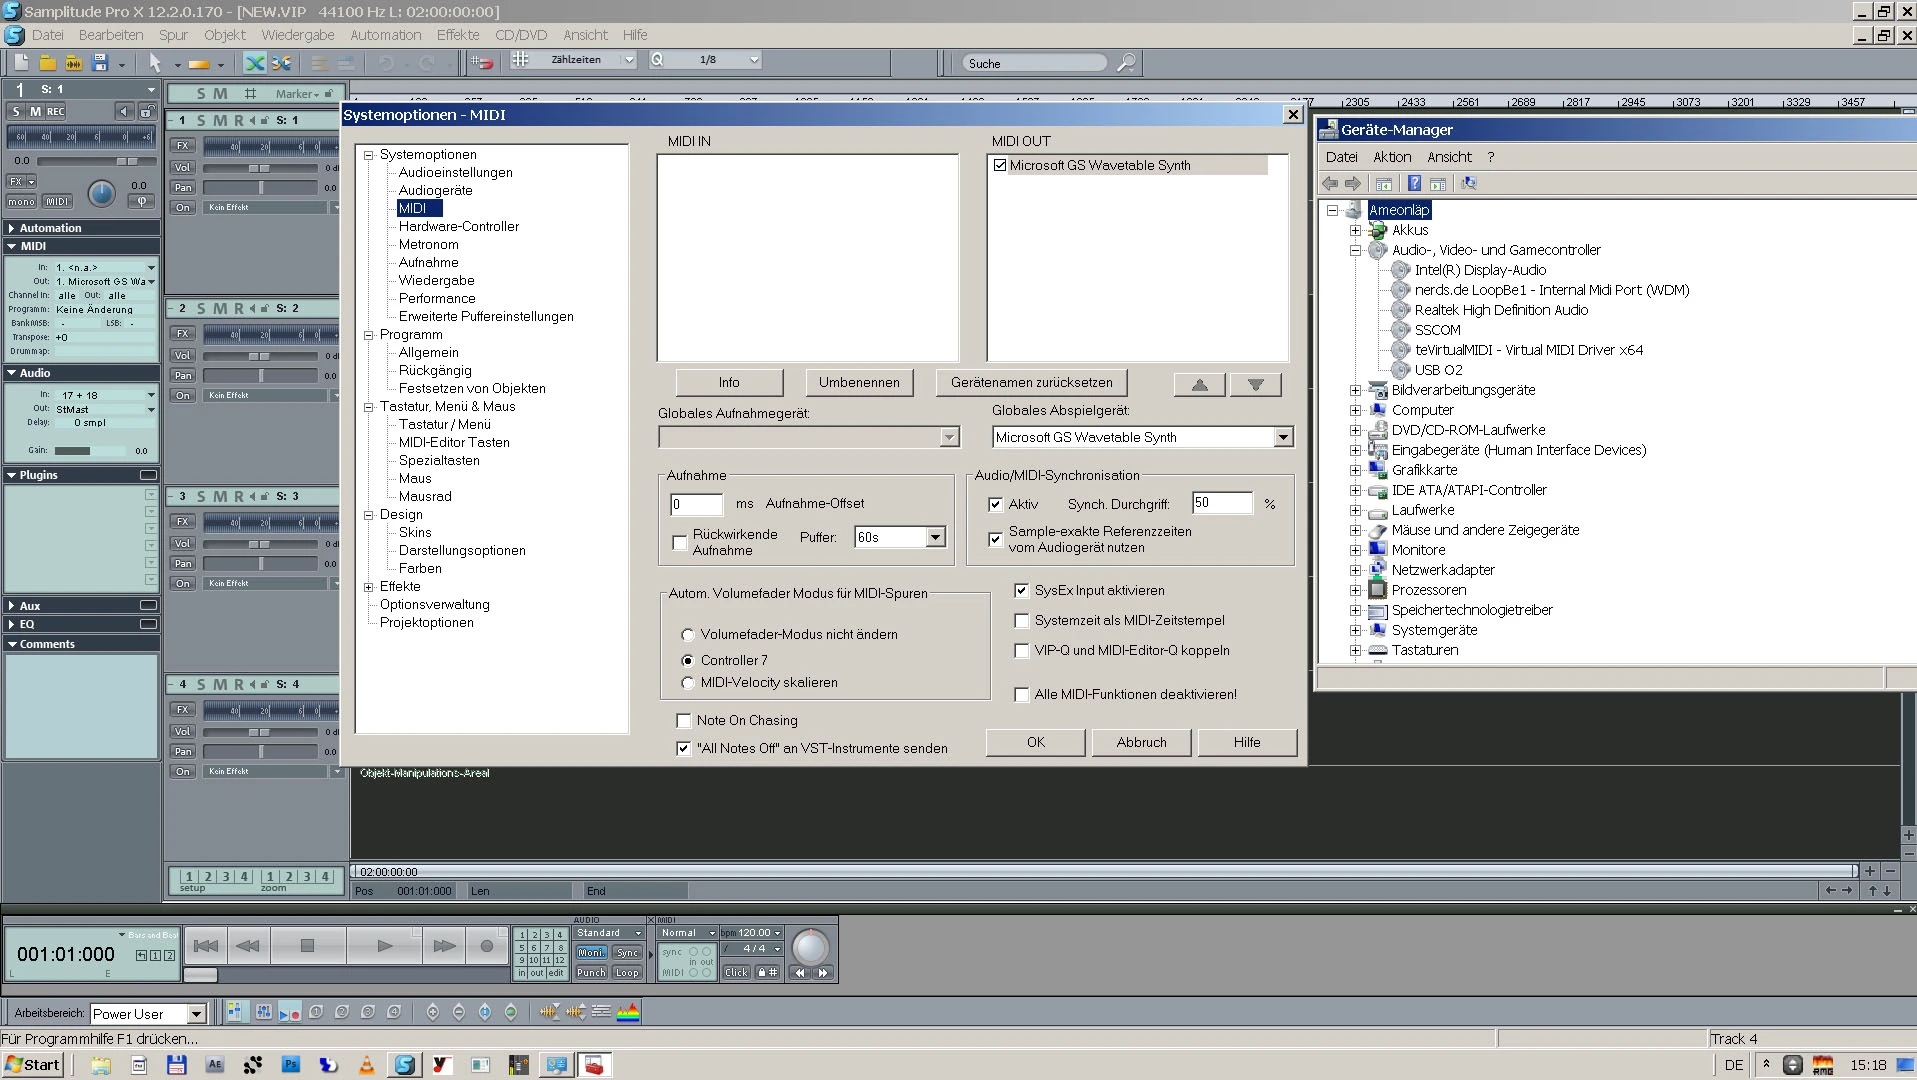
Task: Toggle SysEx Input aktivieren checkbox
Action: pyautogui.click(x=1021, y=591)
